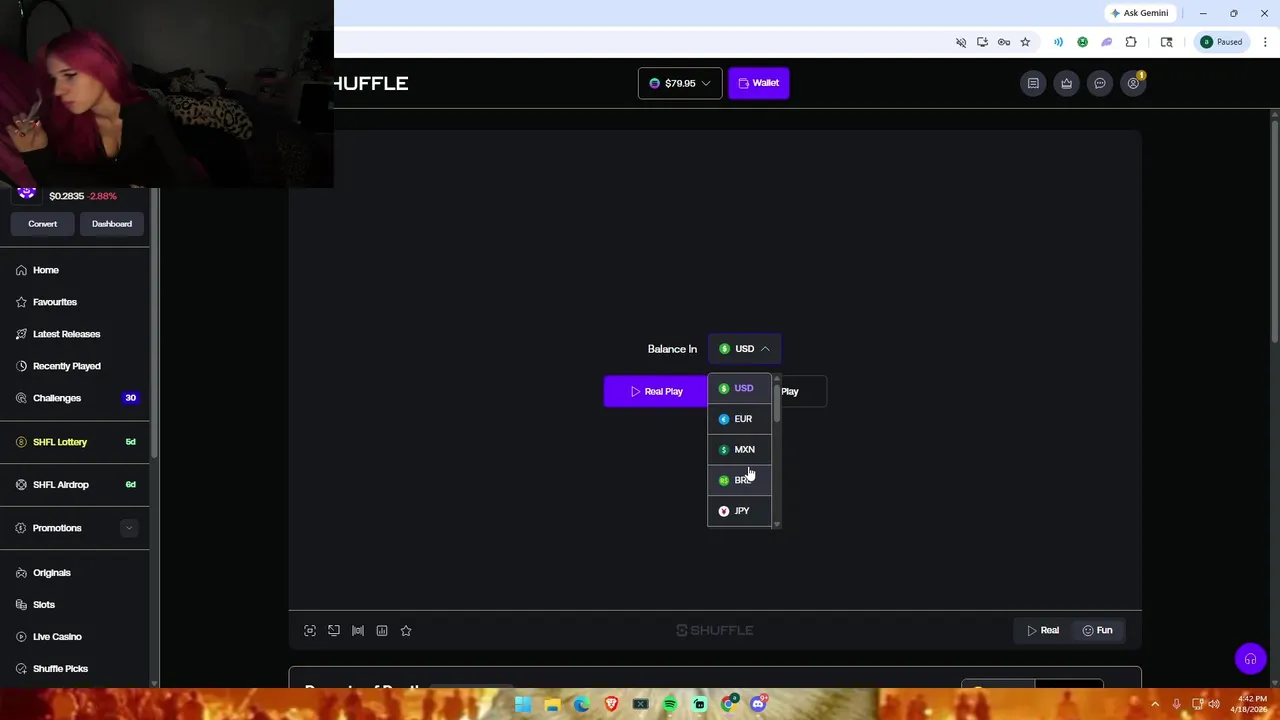Show hidden tray icons chevron
Image resolution: width=1280 pixels, height=720 pixels.
[1155, 704]
